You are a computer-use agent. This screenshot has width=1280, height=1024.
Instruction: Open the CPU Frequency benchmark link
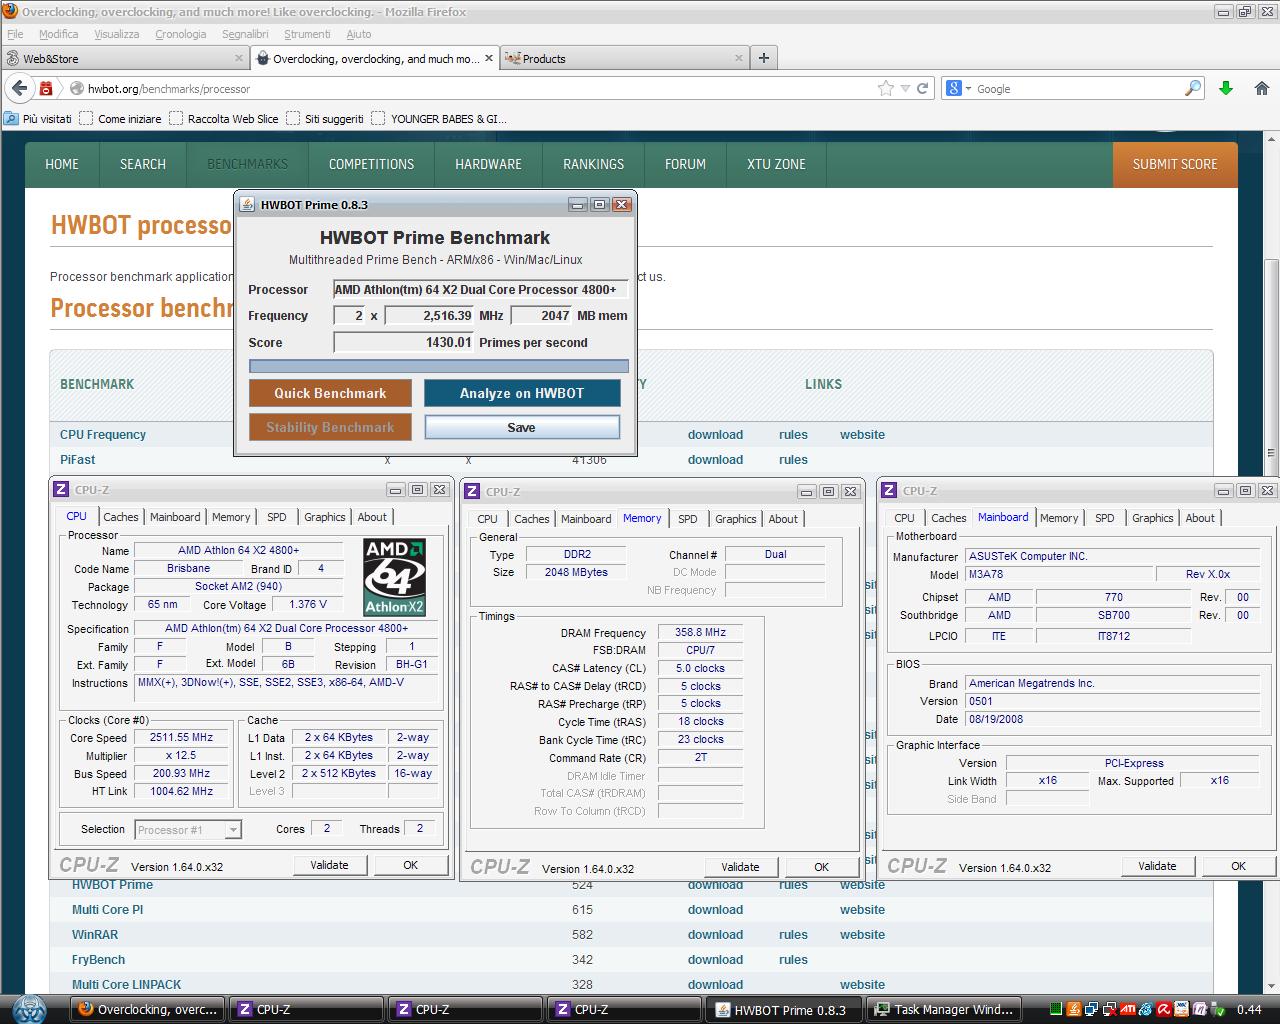(103, 435)
